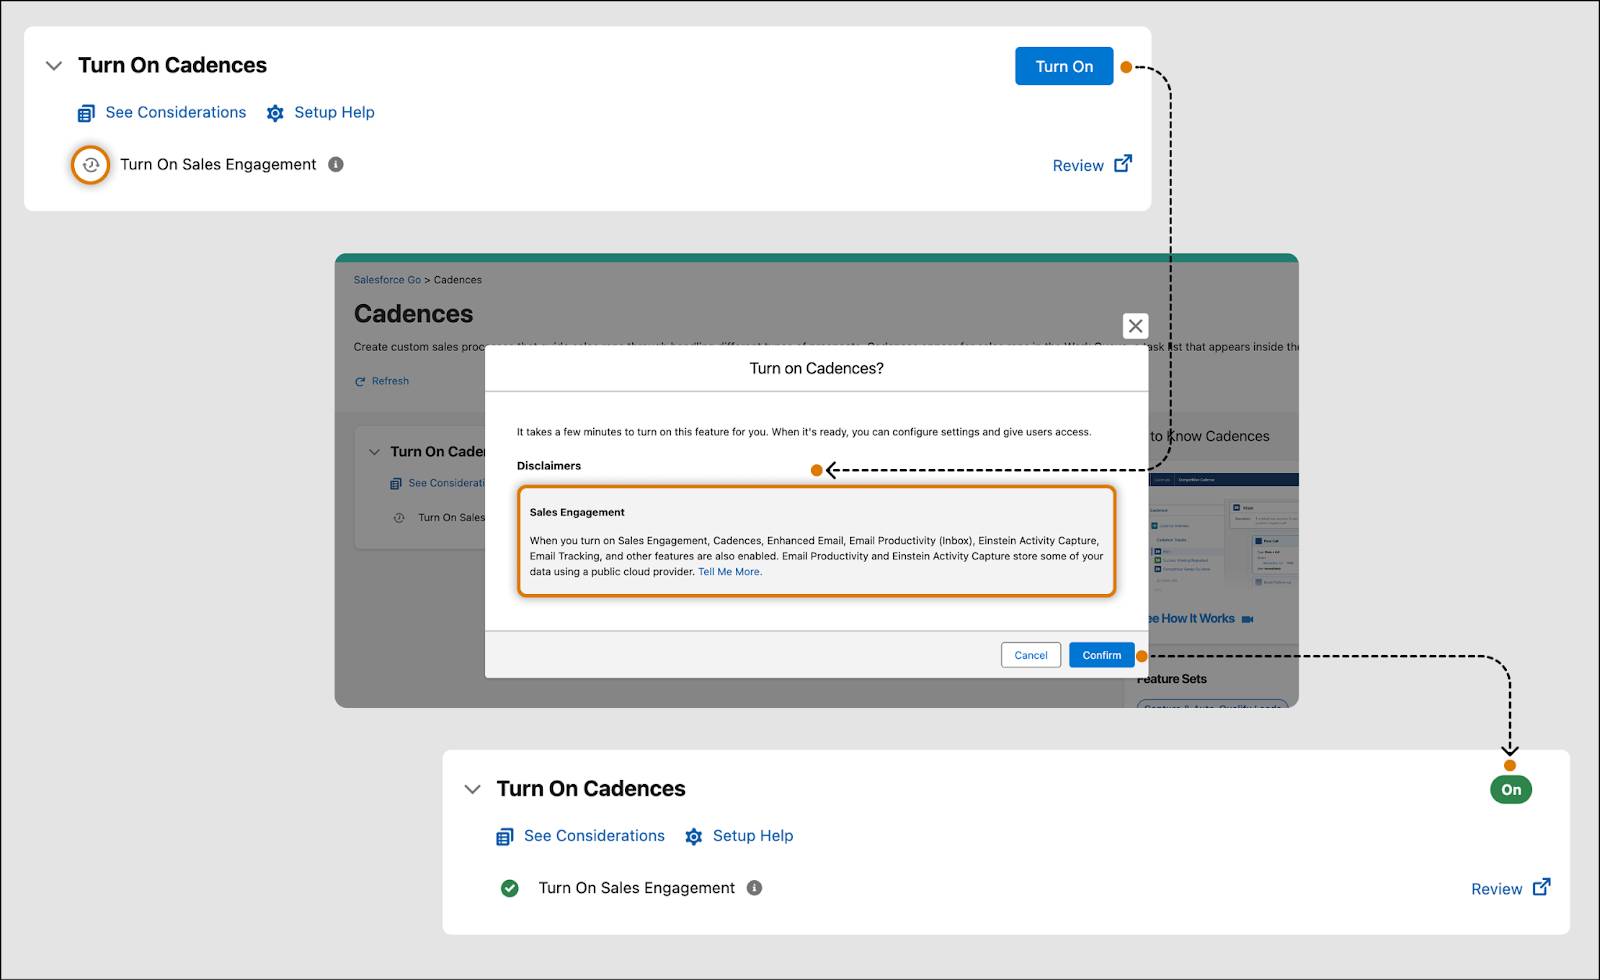Click the considerations document icon in top card
1600x980 pixels.
tap(86, 113)
